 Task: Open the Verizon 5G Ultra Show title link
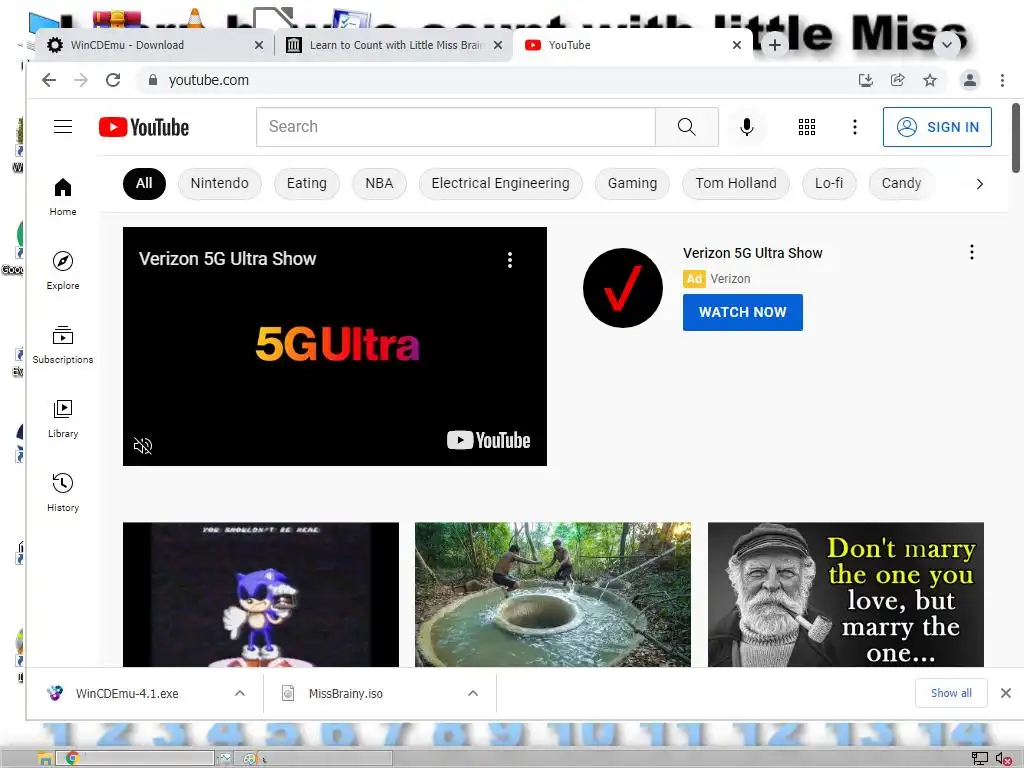pyautogui.click(x=752, y=253)
